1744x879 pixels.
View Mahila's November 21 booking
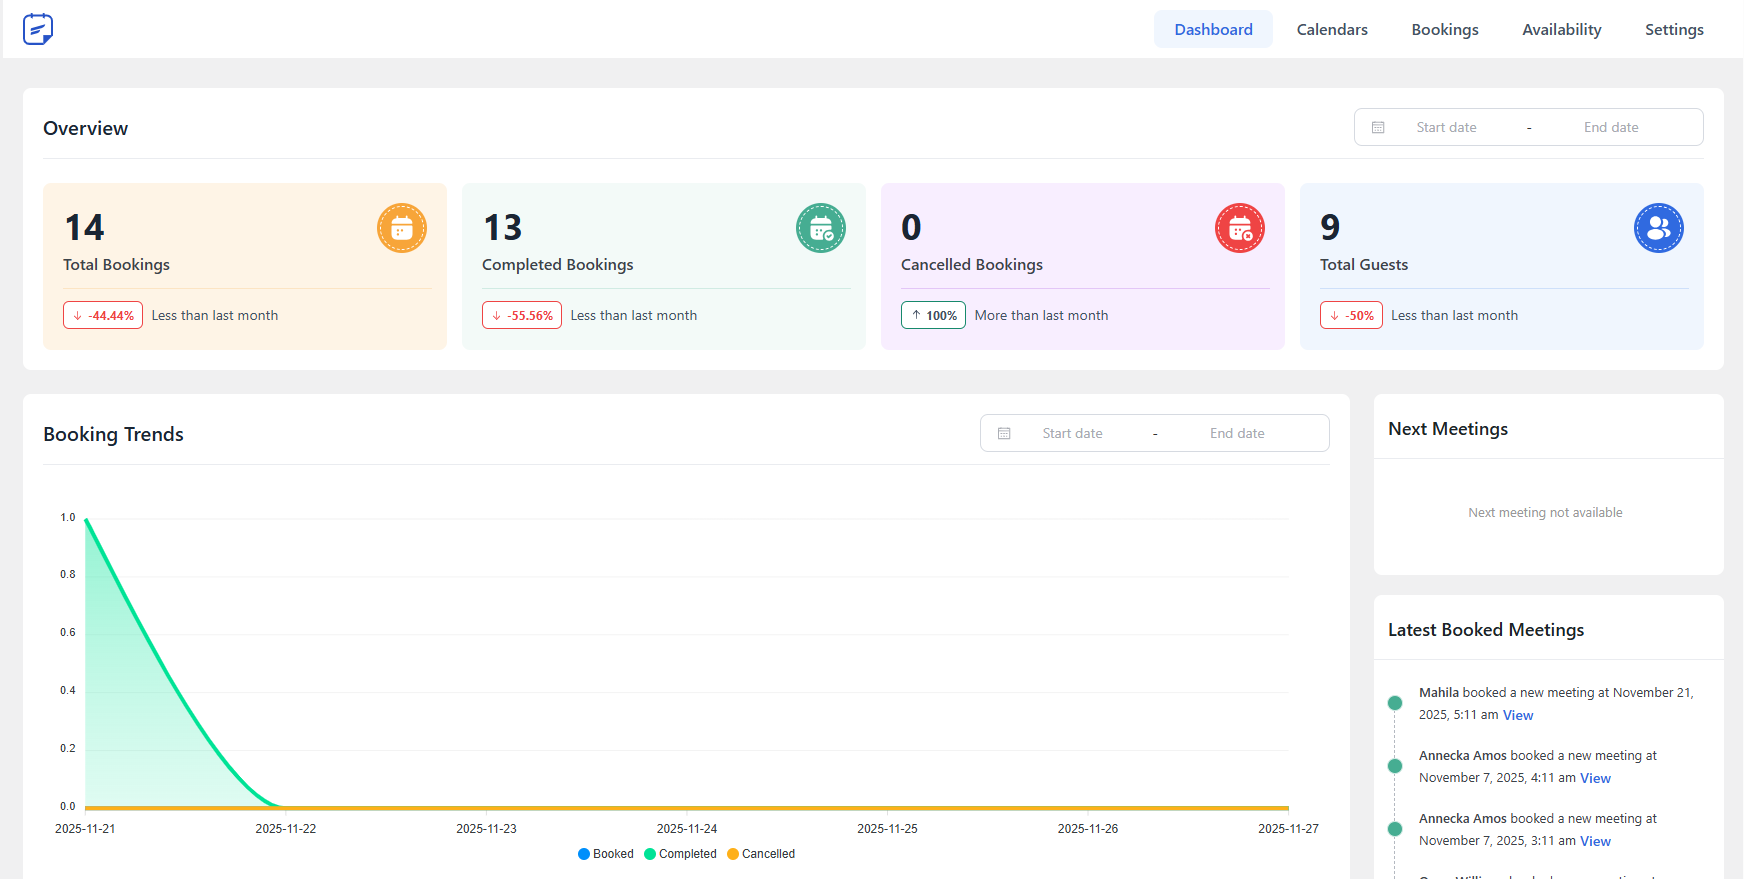(1517, 716)
